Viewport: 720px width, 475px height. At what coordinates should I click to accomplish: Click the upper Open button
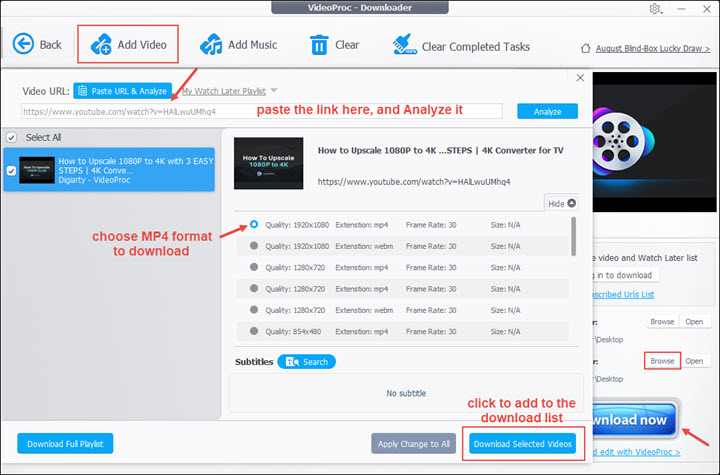pos(694,322)
